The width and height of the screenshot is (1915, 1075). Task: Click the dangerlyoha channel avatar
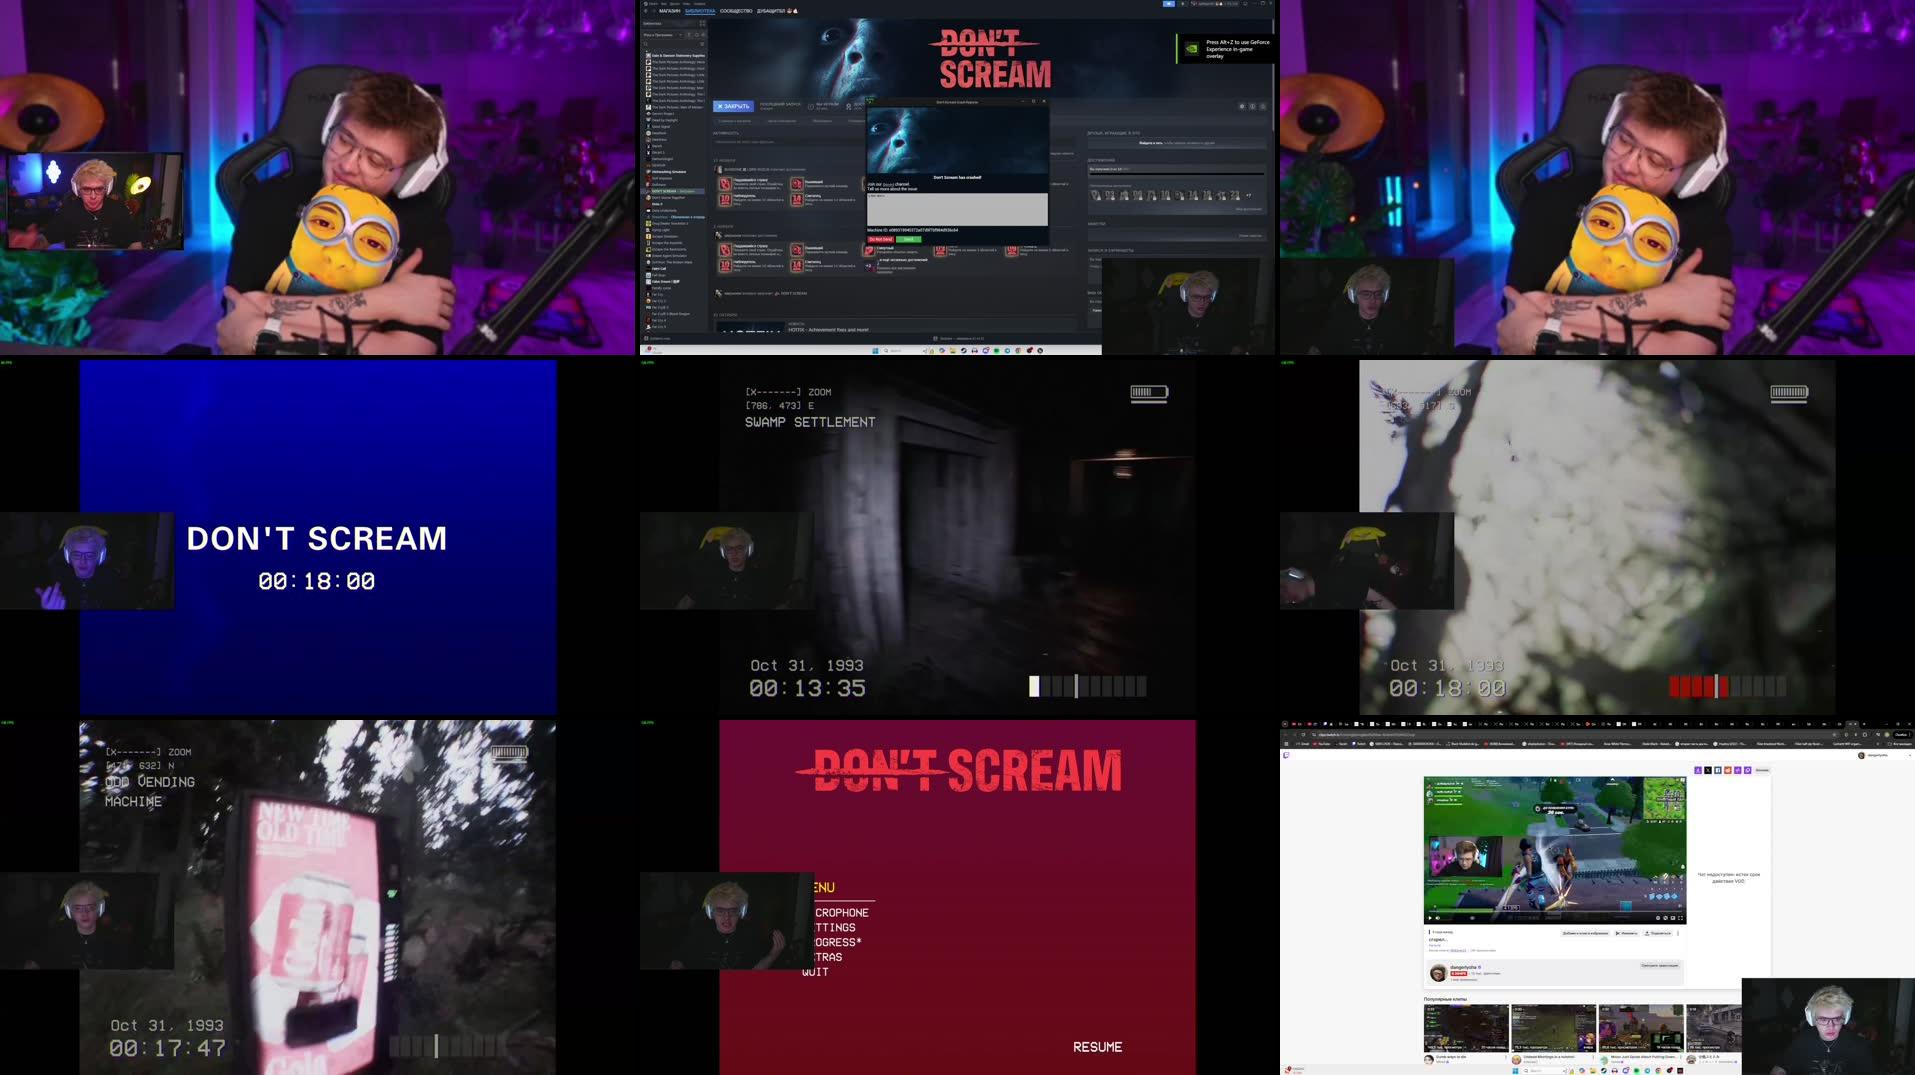(x=1439, y=973)
